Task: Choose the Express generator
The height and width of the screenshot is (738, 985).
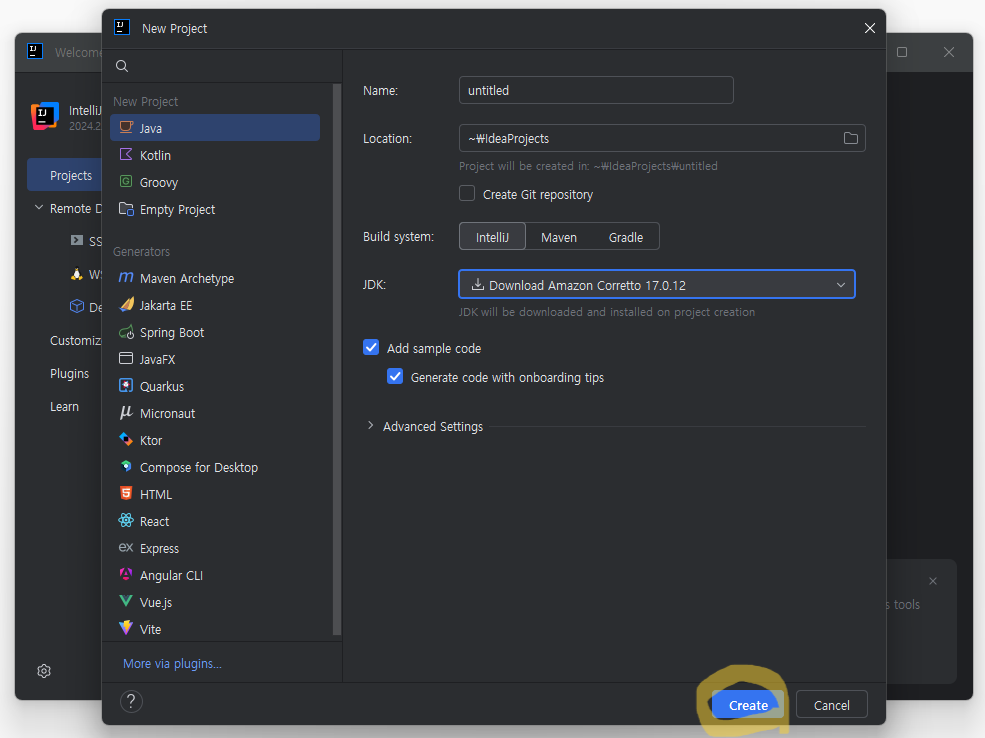Action: [215, 548]
